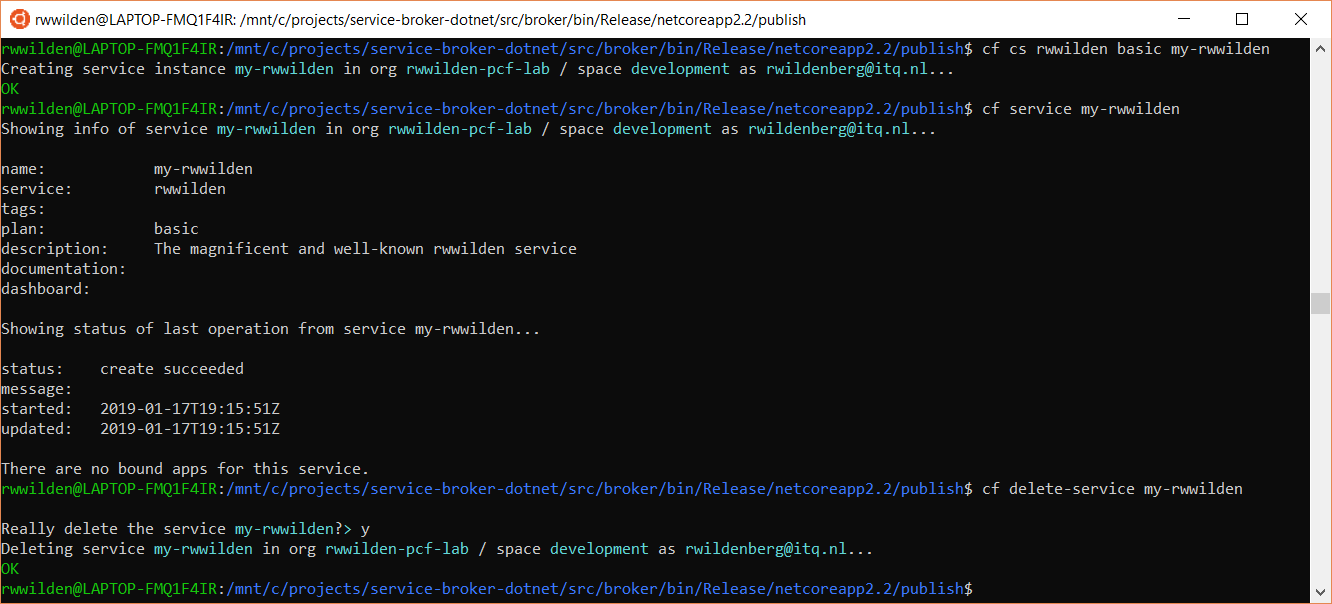The height and width of the screenshot is (604, 1332).
Task: Click the 'The magnificent and well-known rwwilden service' text
Action: click(365, 249)
